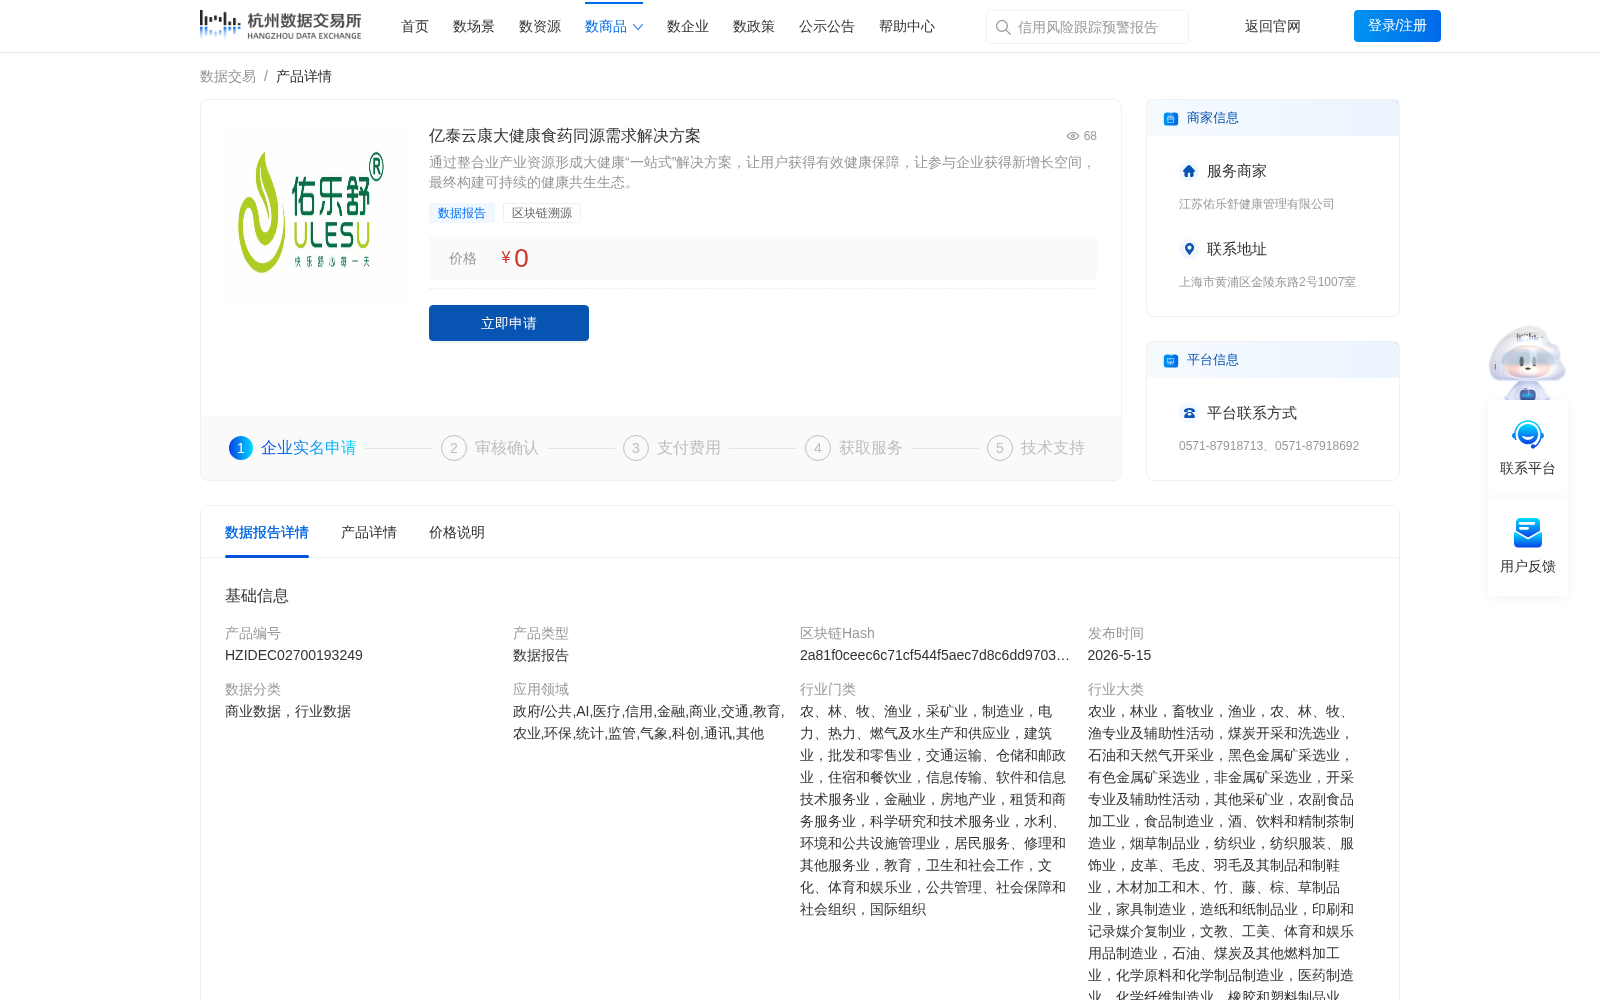Click 基础信息 section heading
The image size is (1600, 1000).
(x=257, y=595)
